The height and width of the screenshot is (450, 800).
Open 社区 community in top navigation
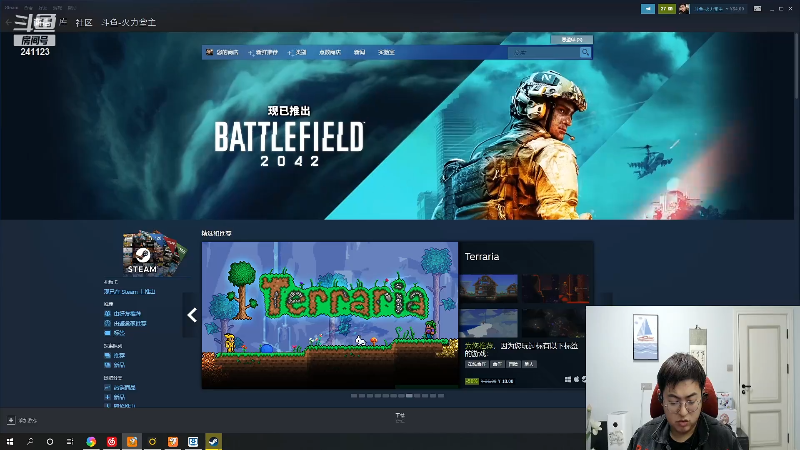click(x=84, y=22)
